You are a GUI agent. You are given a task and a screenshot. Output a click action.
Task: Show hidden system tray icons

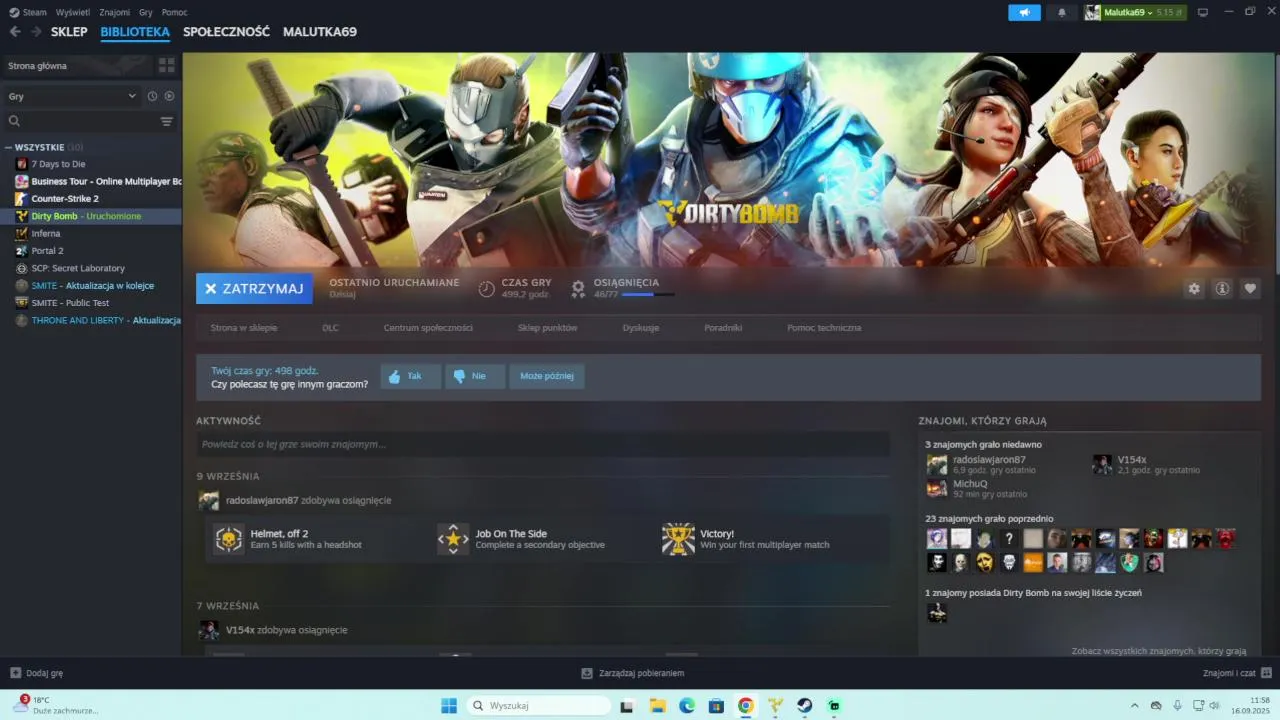1134,705
